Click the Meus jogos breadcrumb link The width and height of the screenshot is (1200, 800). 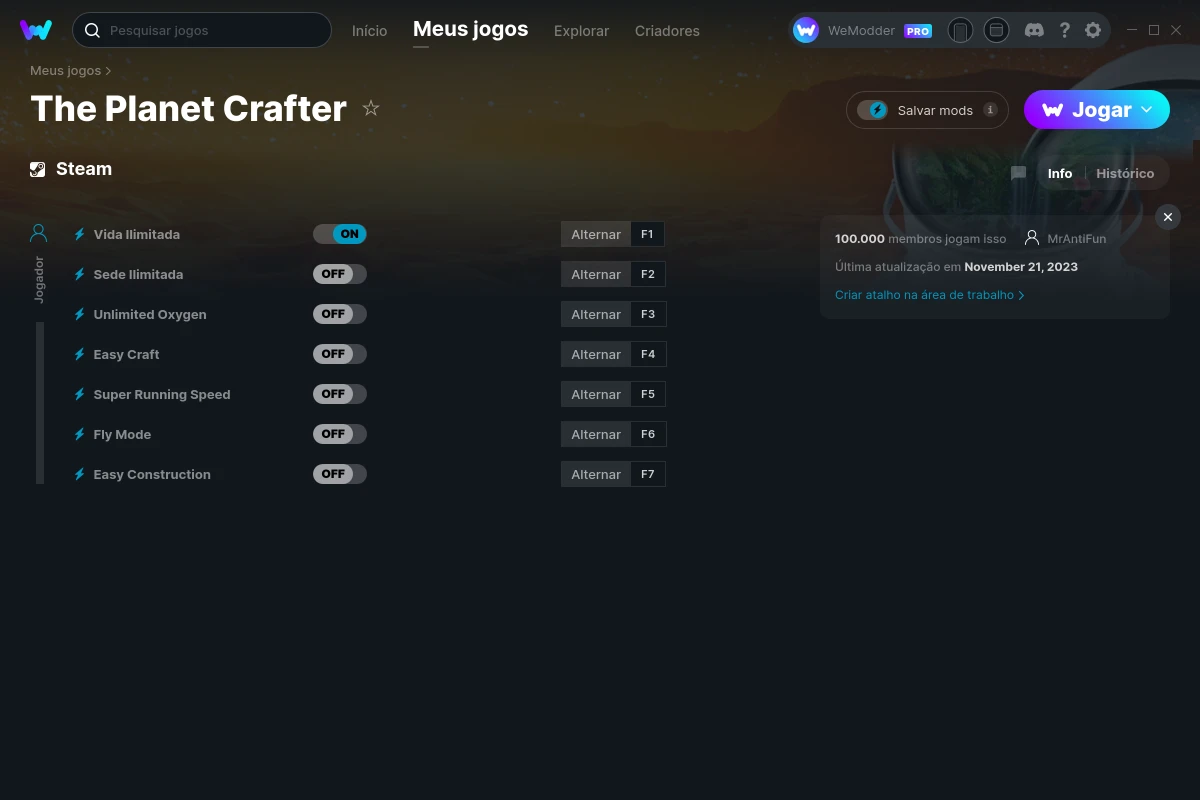tap(66, 71)
